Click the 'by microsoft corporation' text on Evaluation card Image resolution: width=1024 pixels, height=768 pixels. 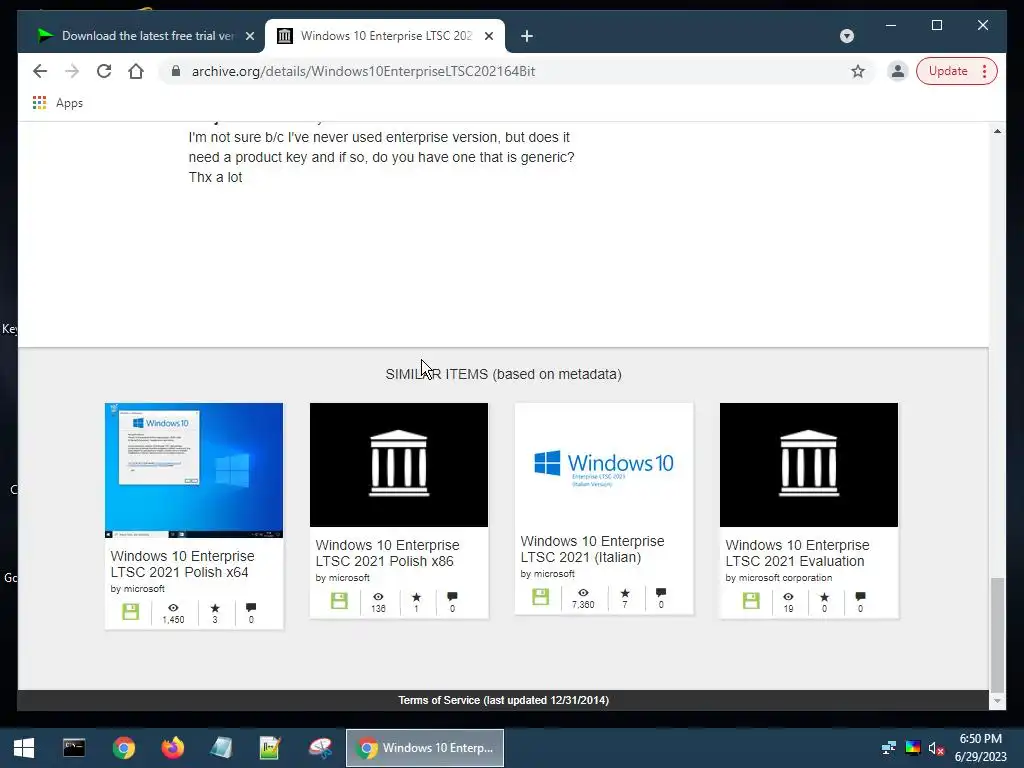pos(778,577)
